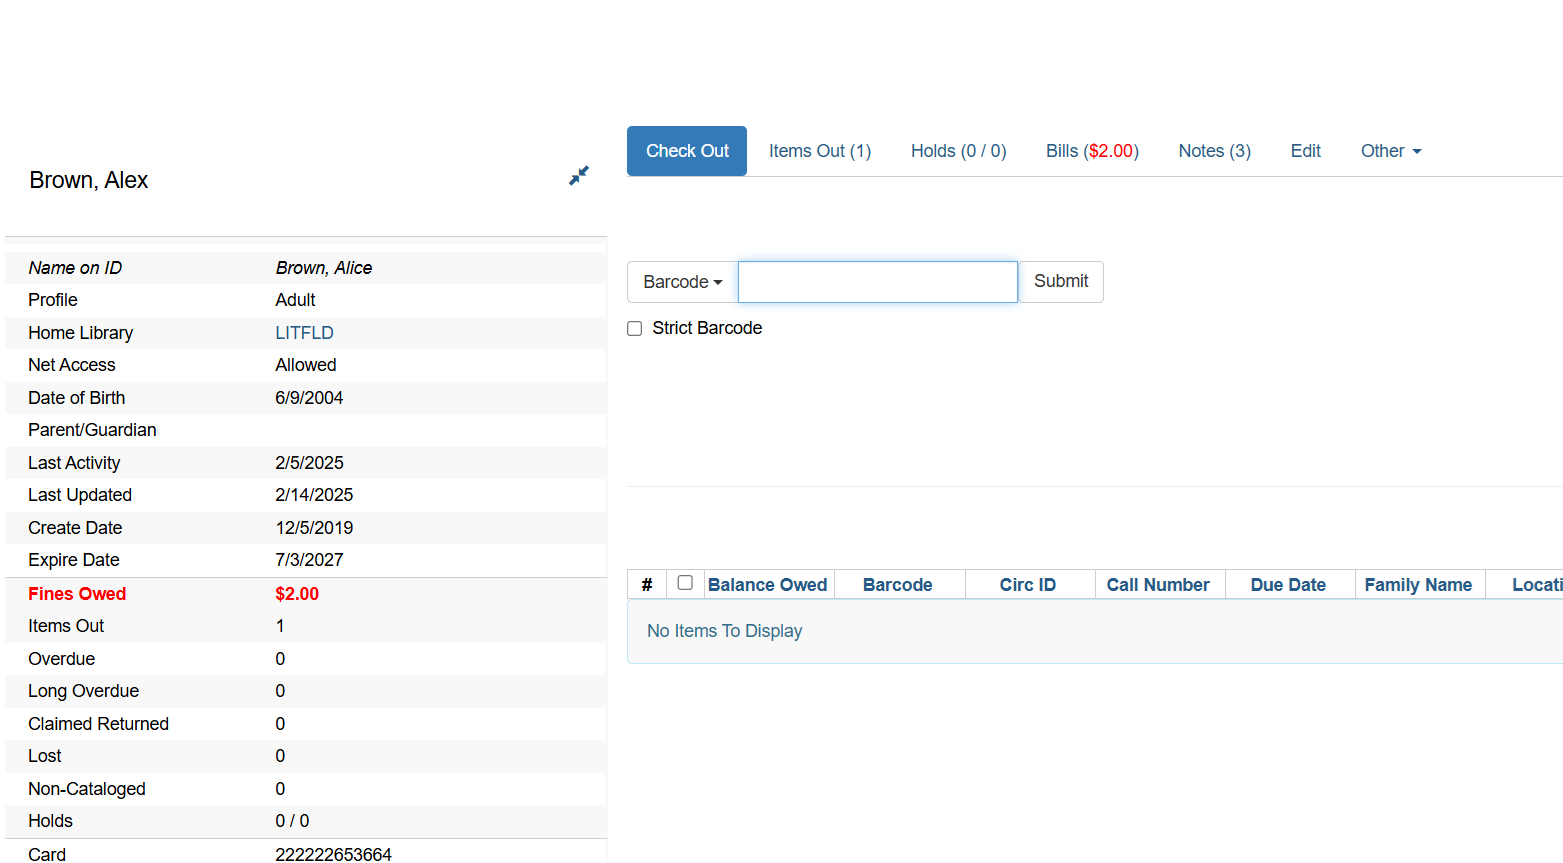Sort by Due Date column
The width and height of the screenshot is (1563, 863).
click(1287, 585)
